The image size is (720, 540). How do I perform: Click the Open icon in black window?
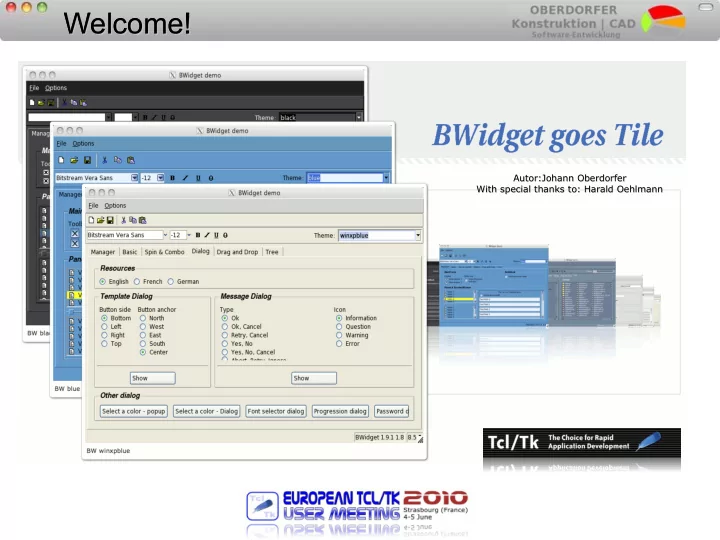41,102
